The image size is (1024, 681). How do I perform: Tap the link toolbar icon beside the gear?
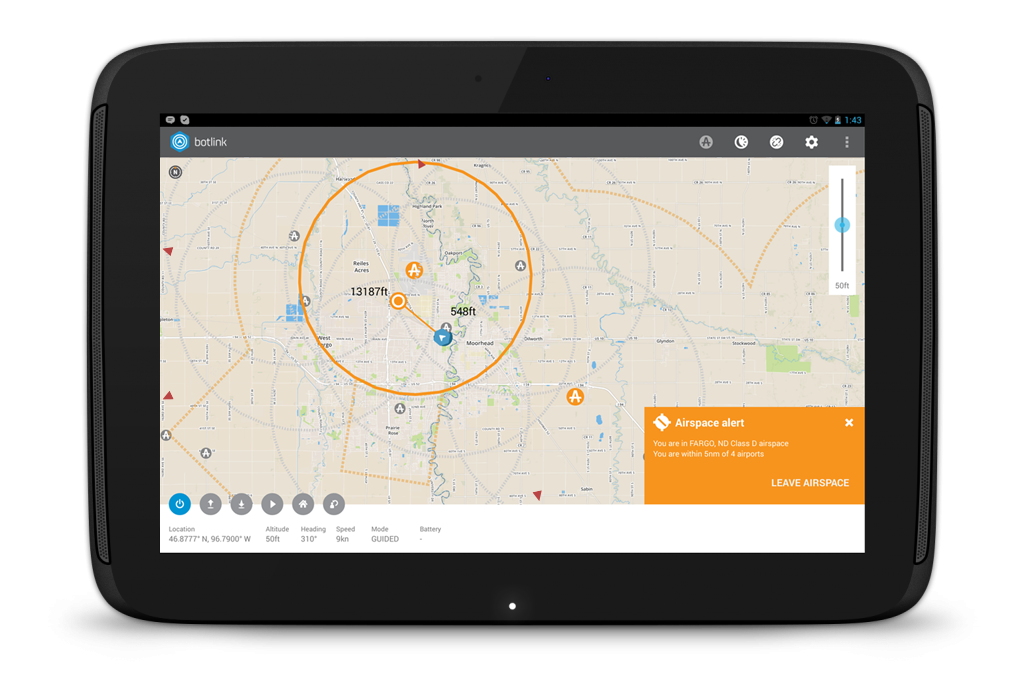[776, 142]
